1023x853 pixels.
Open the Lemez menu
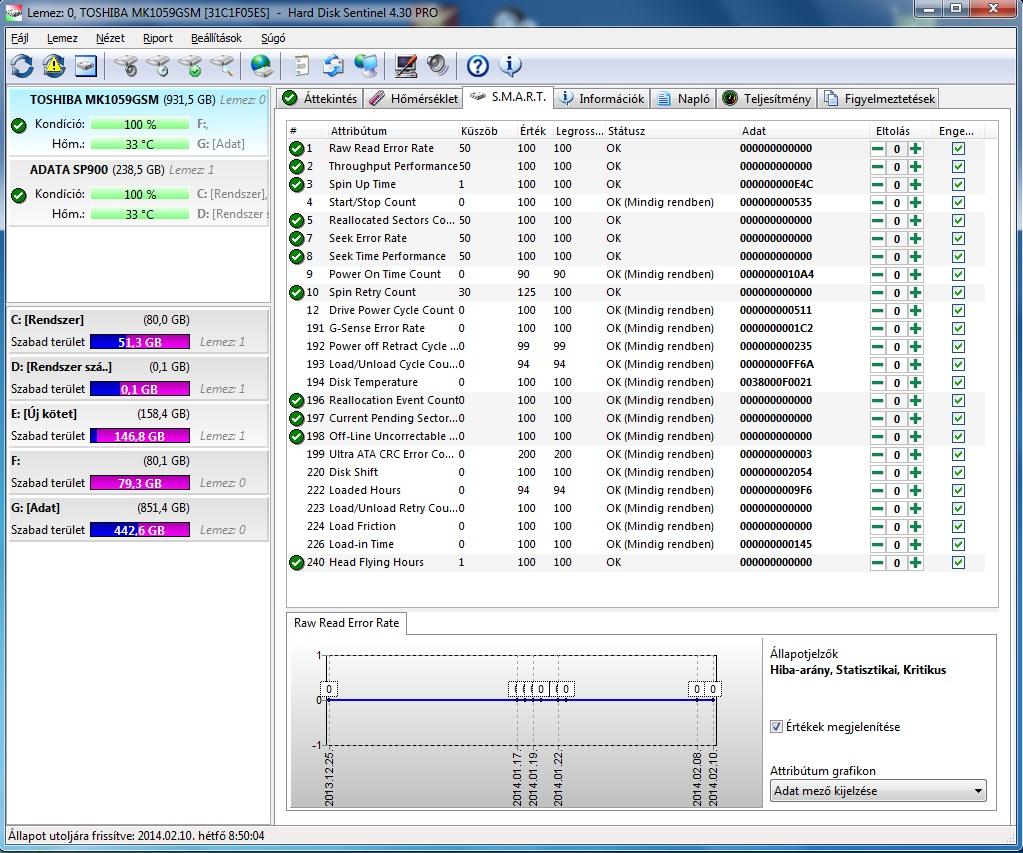(62, 38)
